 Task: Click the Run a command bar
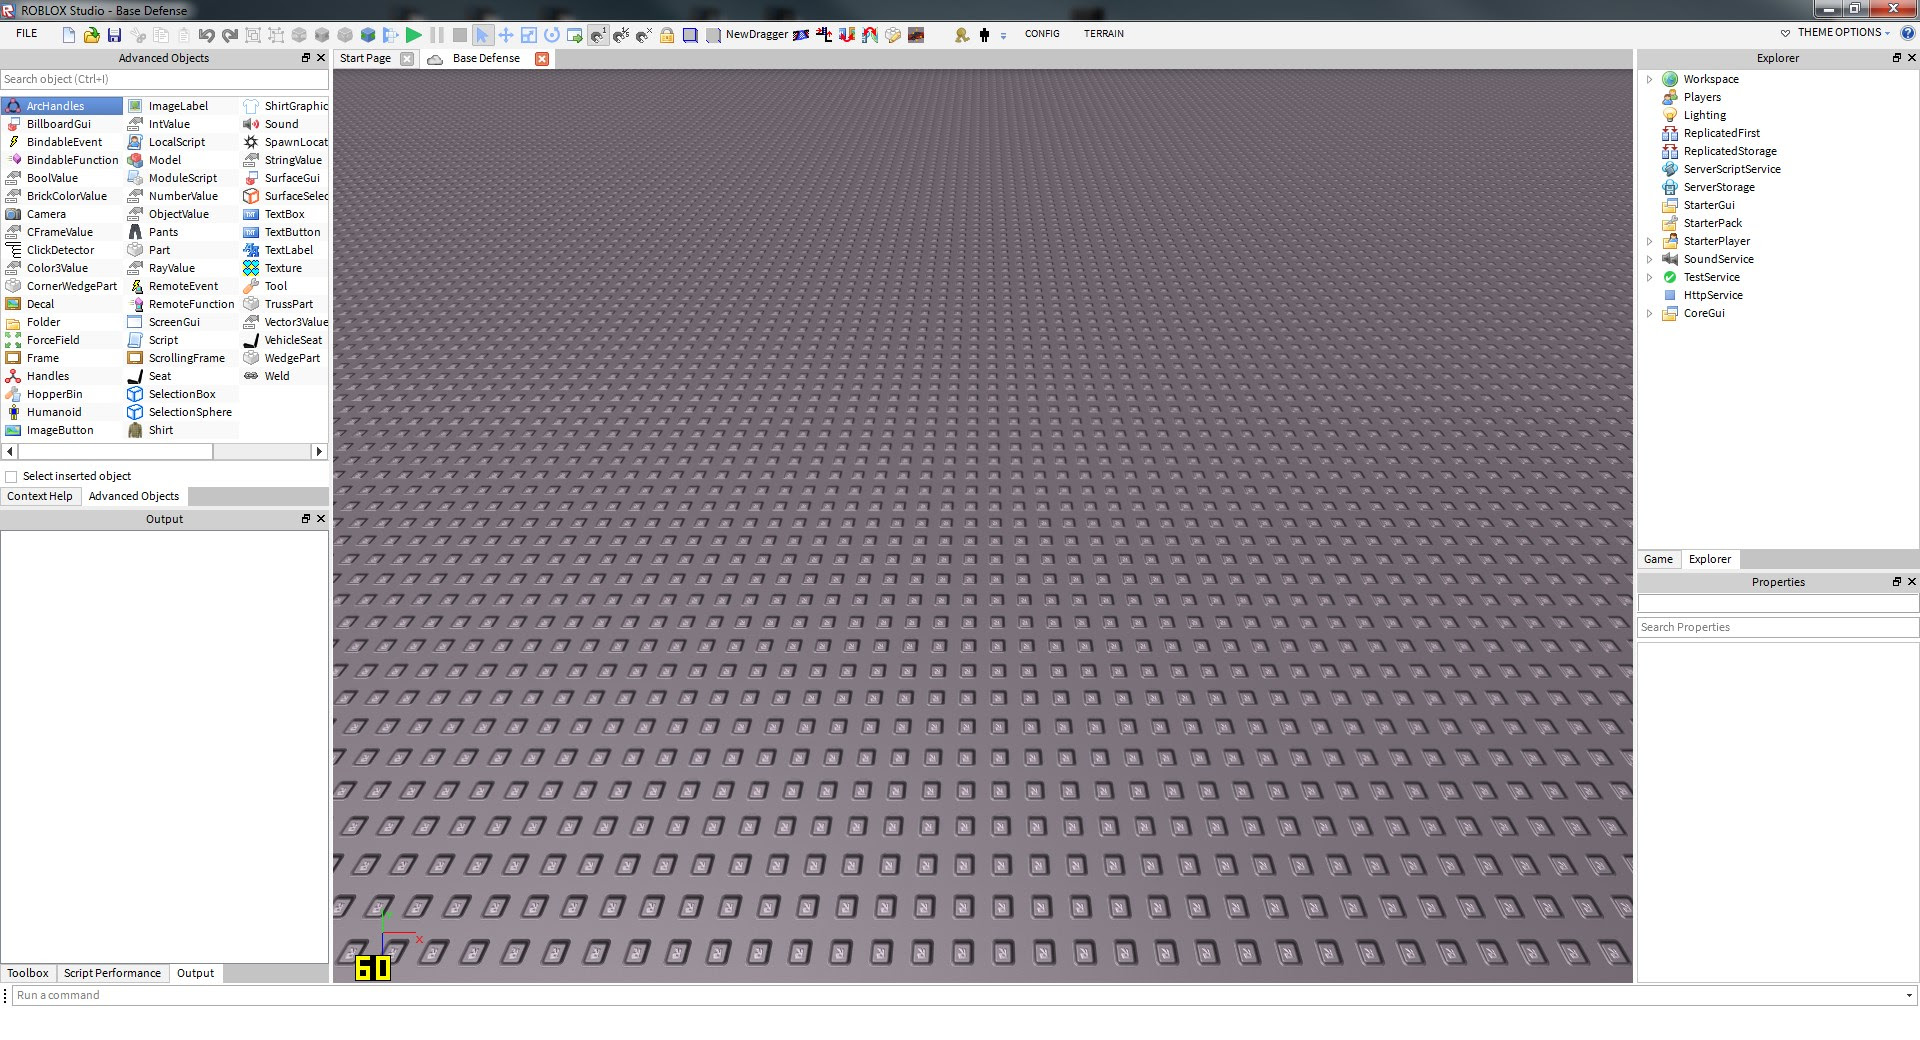tap(958, 995)
